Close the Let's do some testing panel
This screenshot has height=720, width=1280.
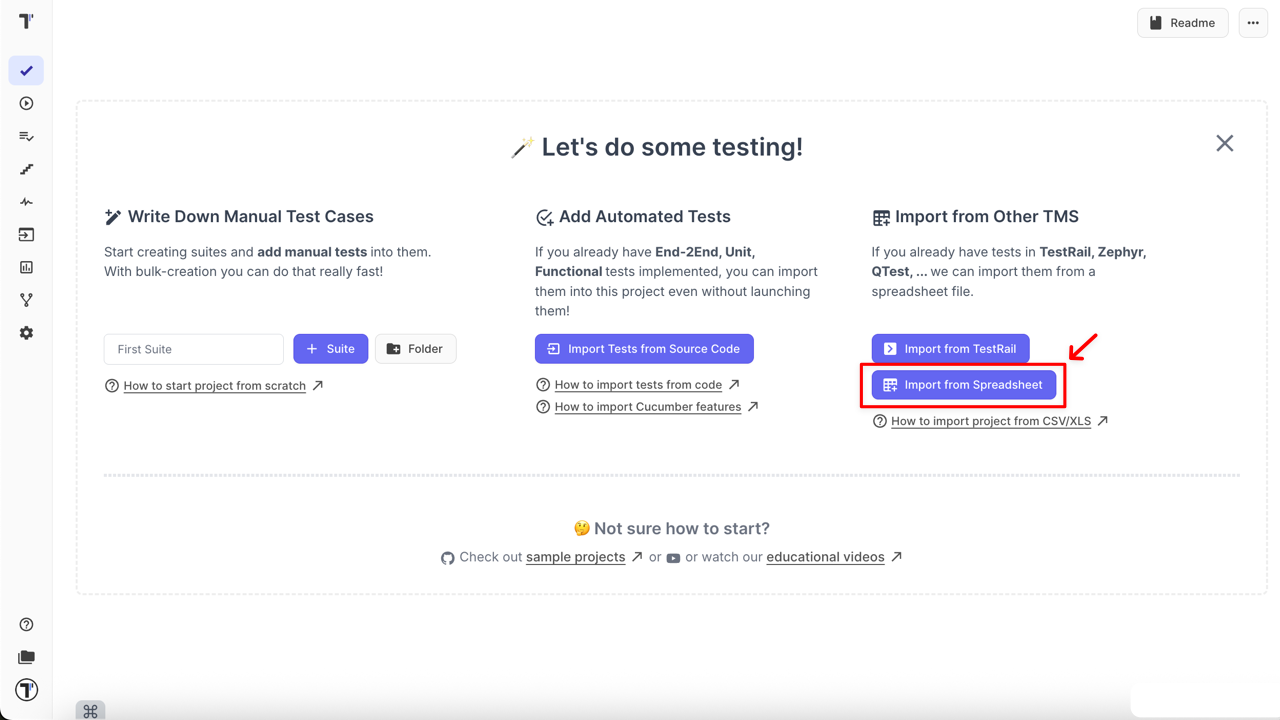(1224, 144)
